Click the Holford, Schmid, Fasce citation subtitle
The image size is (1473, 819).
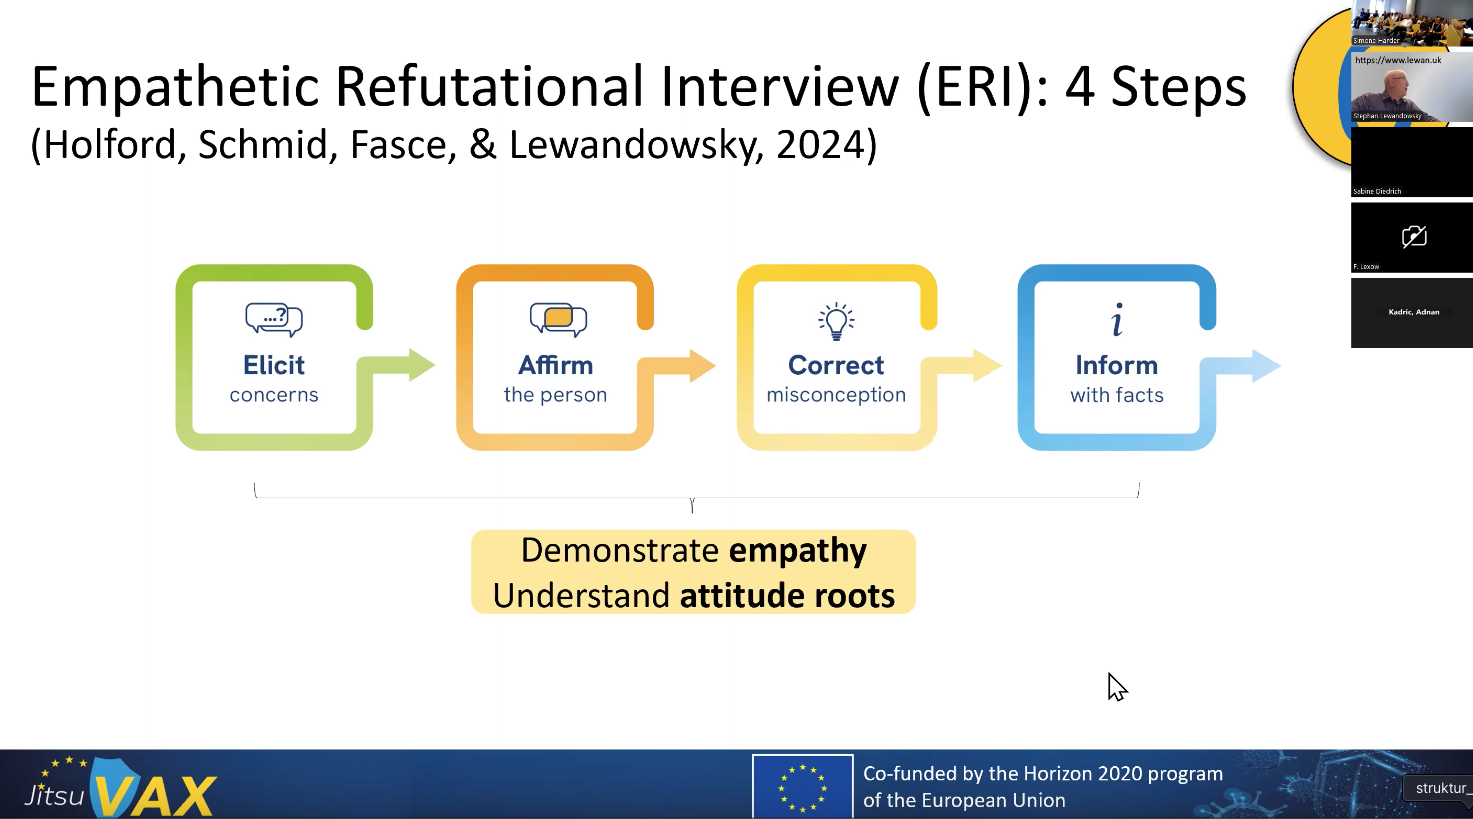(x=453, y=145)
